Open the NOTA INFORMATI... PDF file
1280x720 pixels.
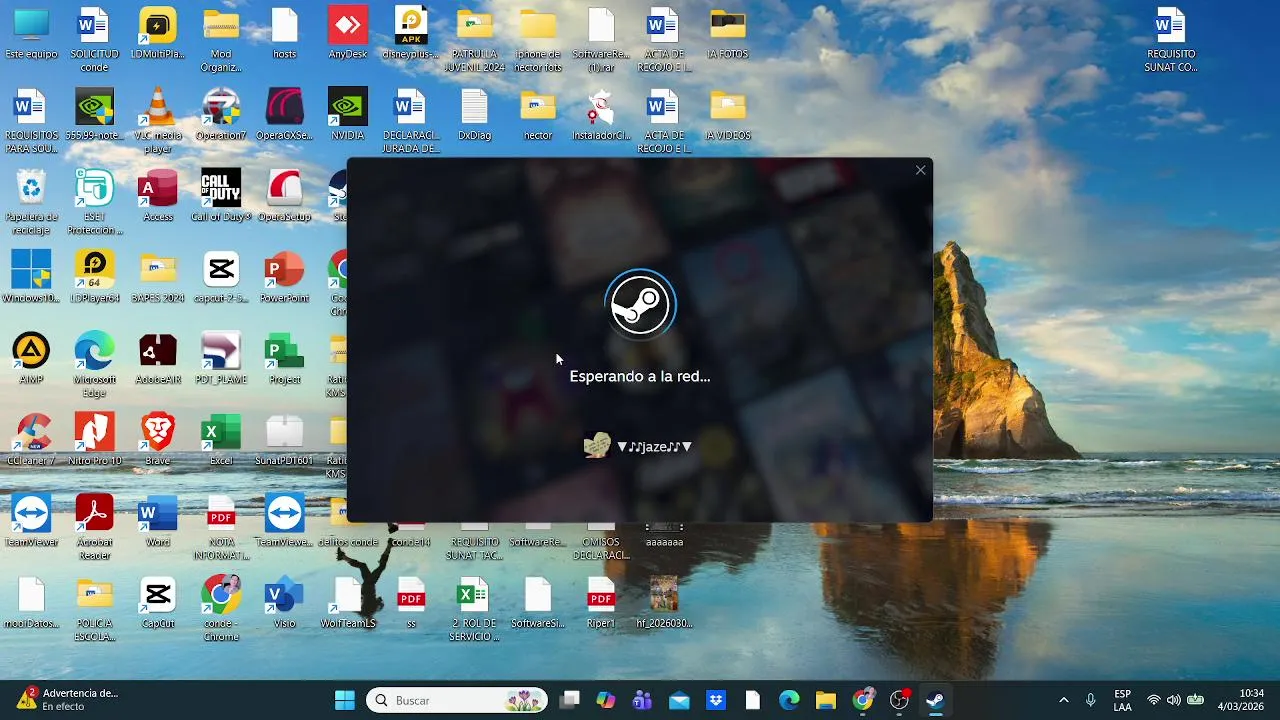[221, 527]
